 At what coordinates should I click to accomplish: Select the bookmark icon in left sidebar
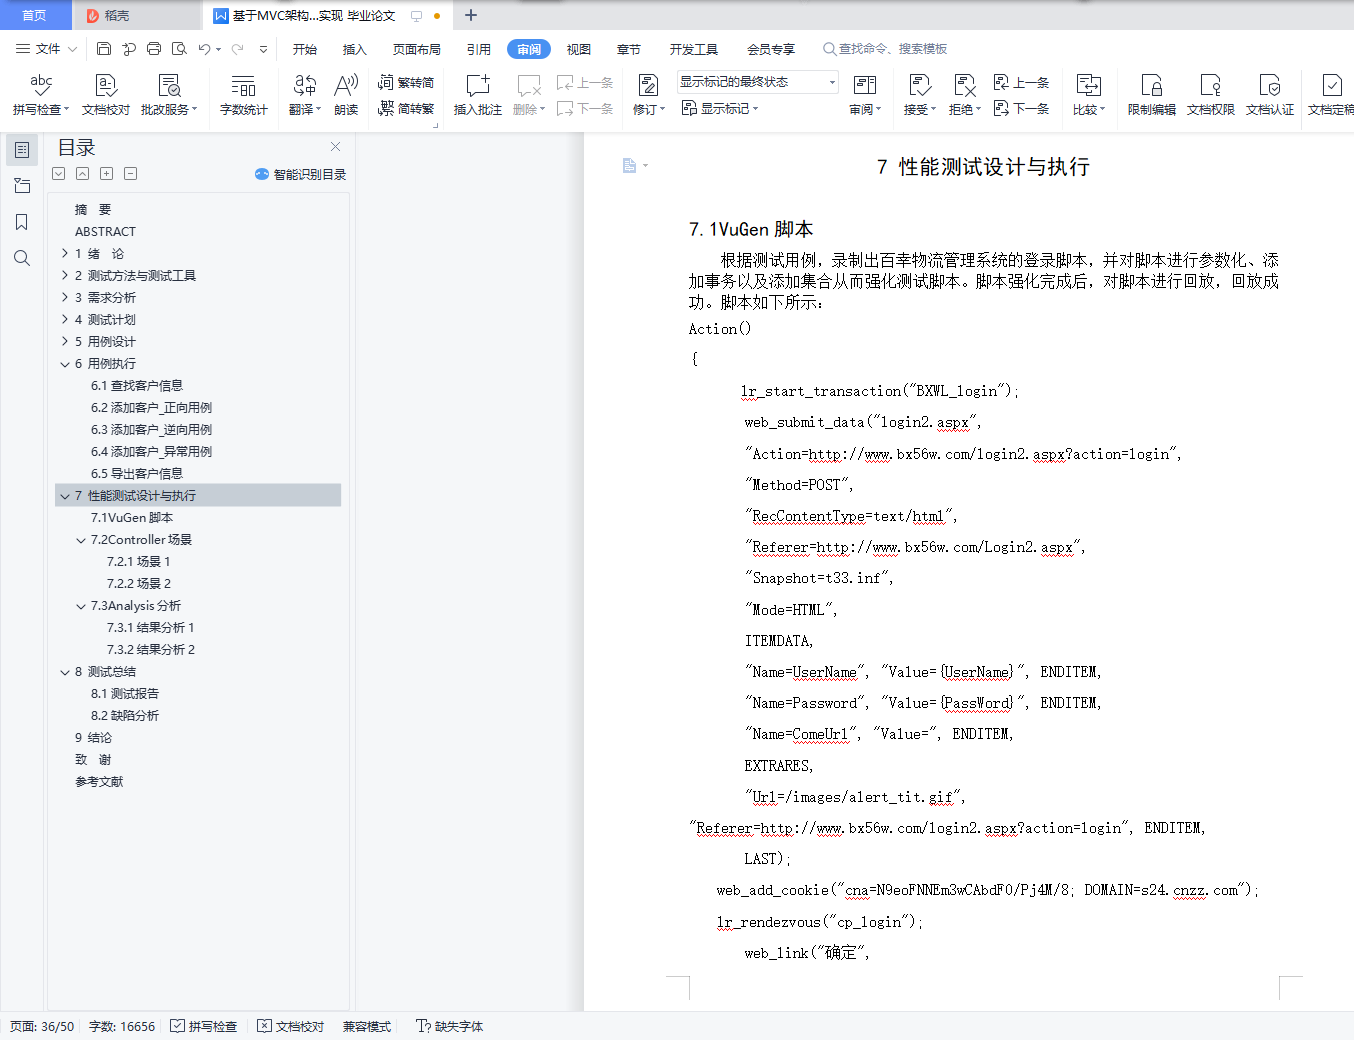(x=21, y=222)
